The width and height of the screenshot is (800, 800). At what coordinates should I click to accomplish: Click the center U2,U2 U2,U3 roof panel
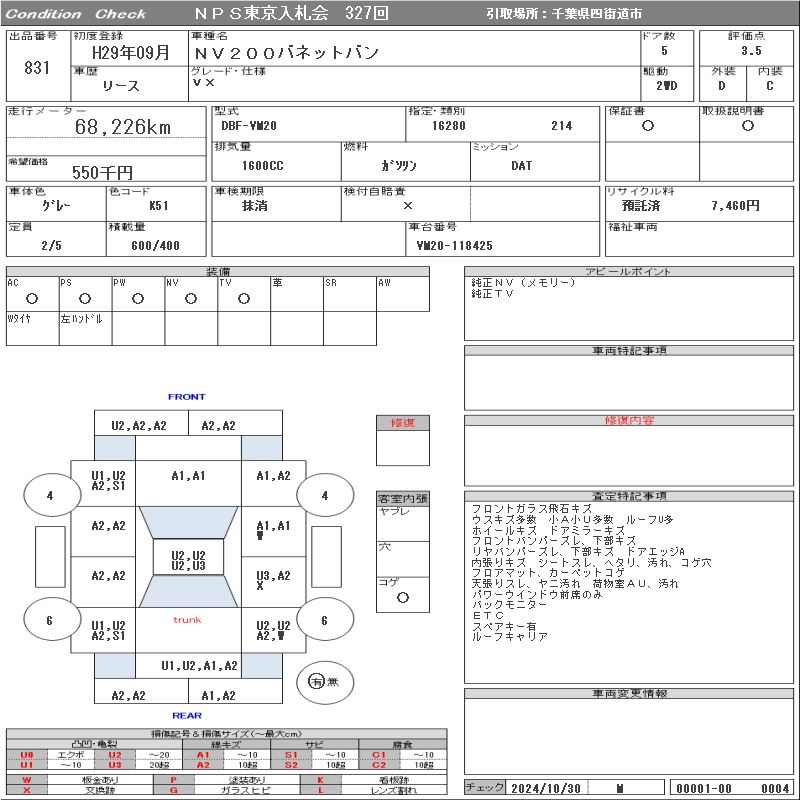click(x=187, y=560)
